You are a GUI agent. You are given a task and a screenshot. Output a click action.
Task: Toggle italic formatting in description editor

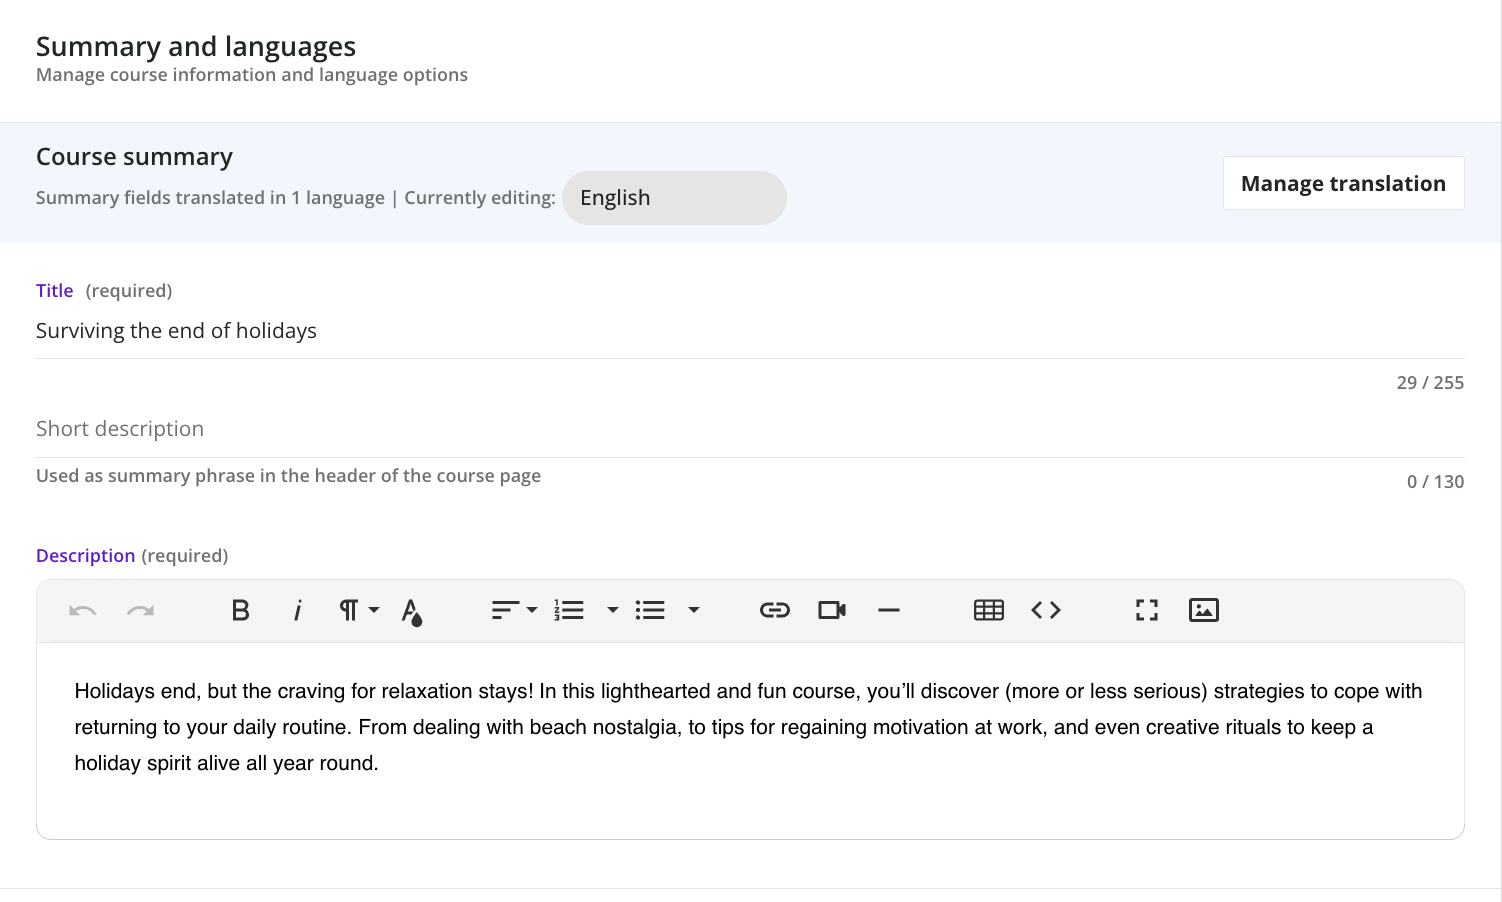coord(297,611)
